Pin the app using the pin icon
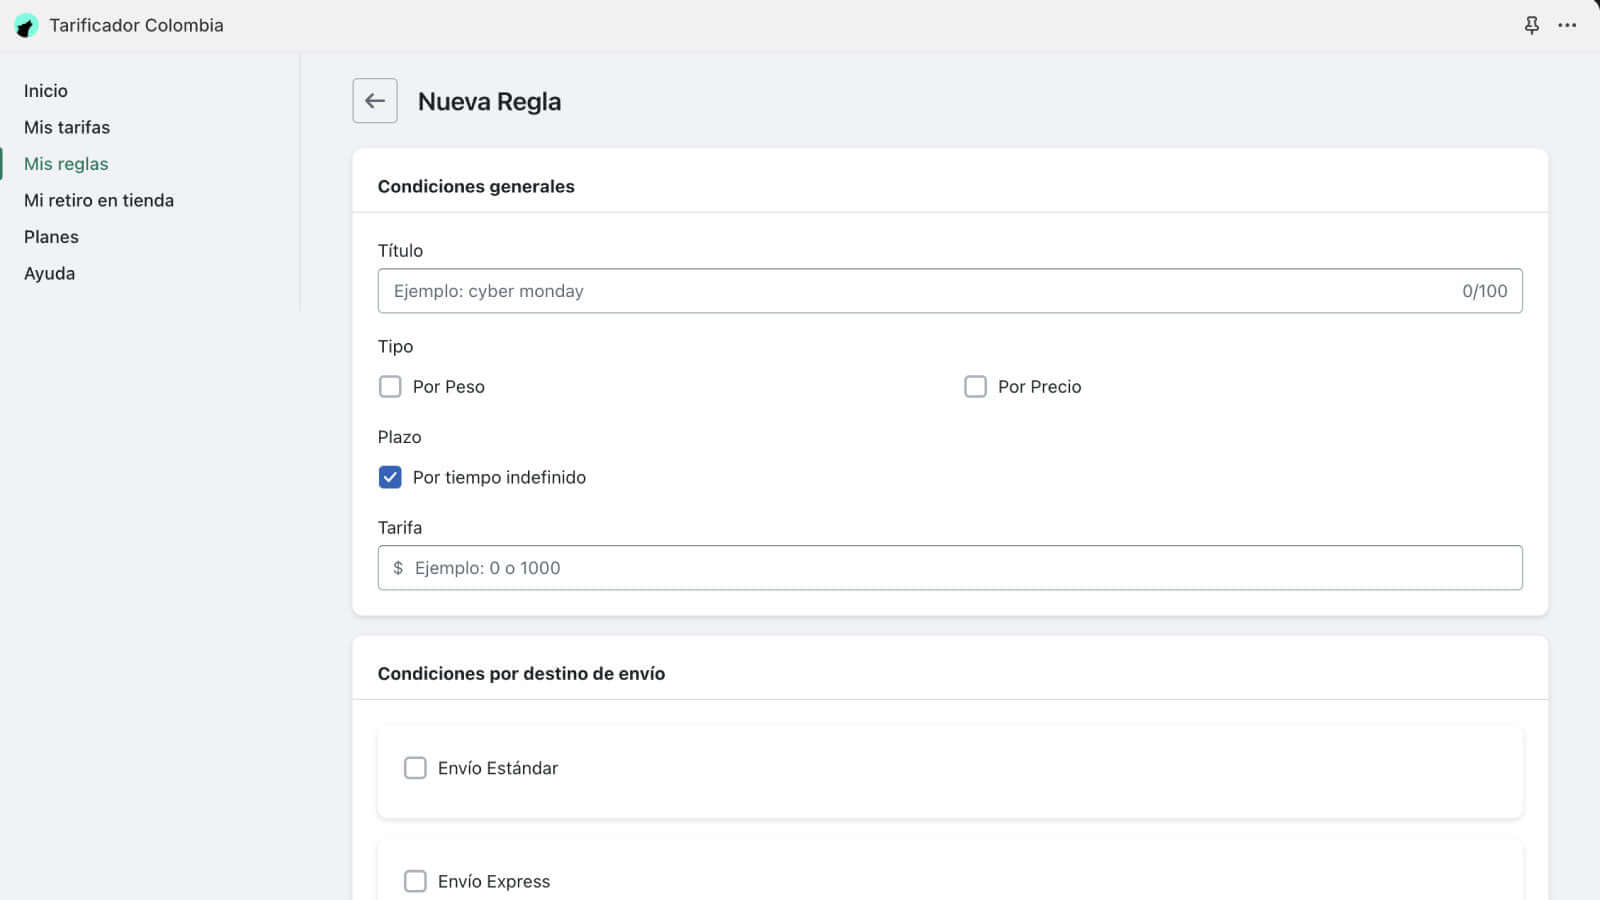Image resolution: width=1600 pixels, height=900 pixels. [x=1532, y=25]
